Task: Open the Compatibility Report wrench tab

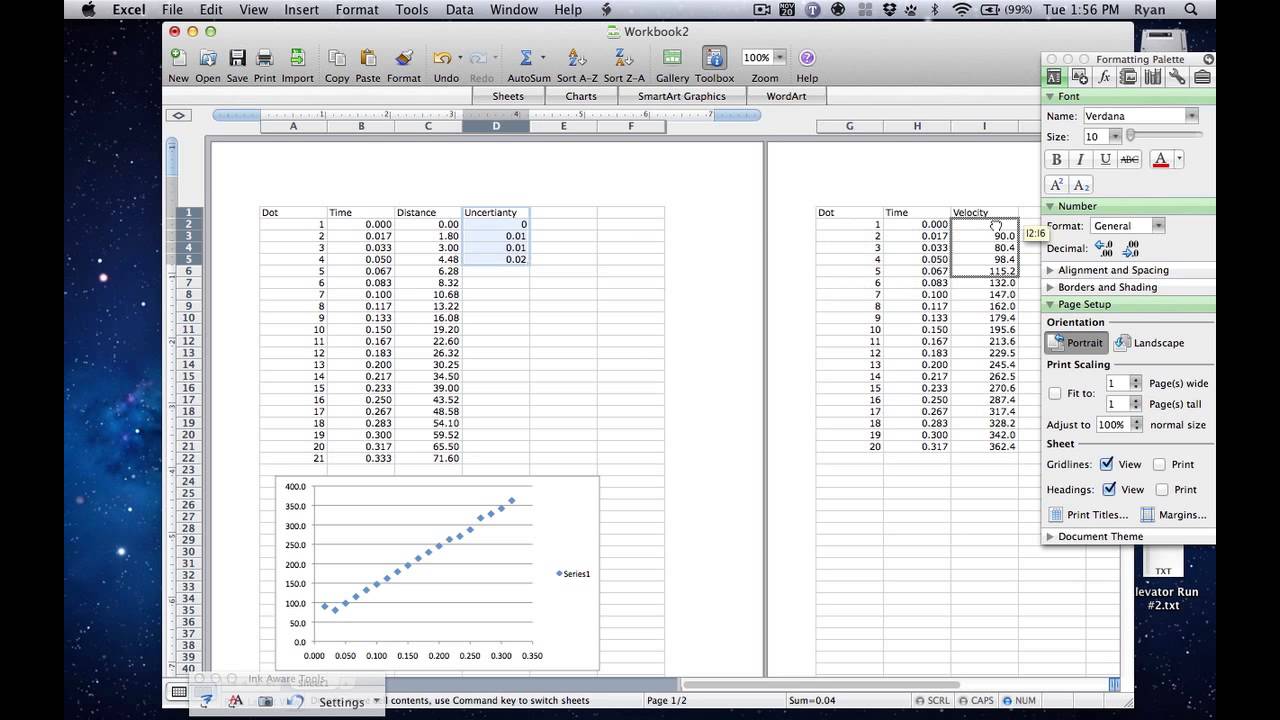Action: (x=1177, y=77)
